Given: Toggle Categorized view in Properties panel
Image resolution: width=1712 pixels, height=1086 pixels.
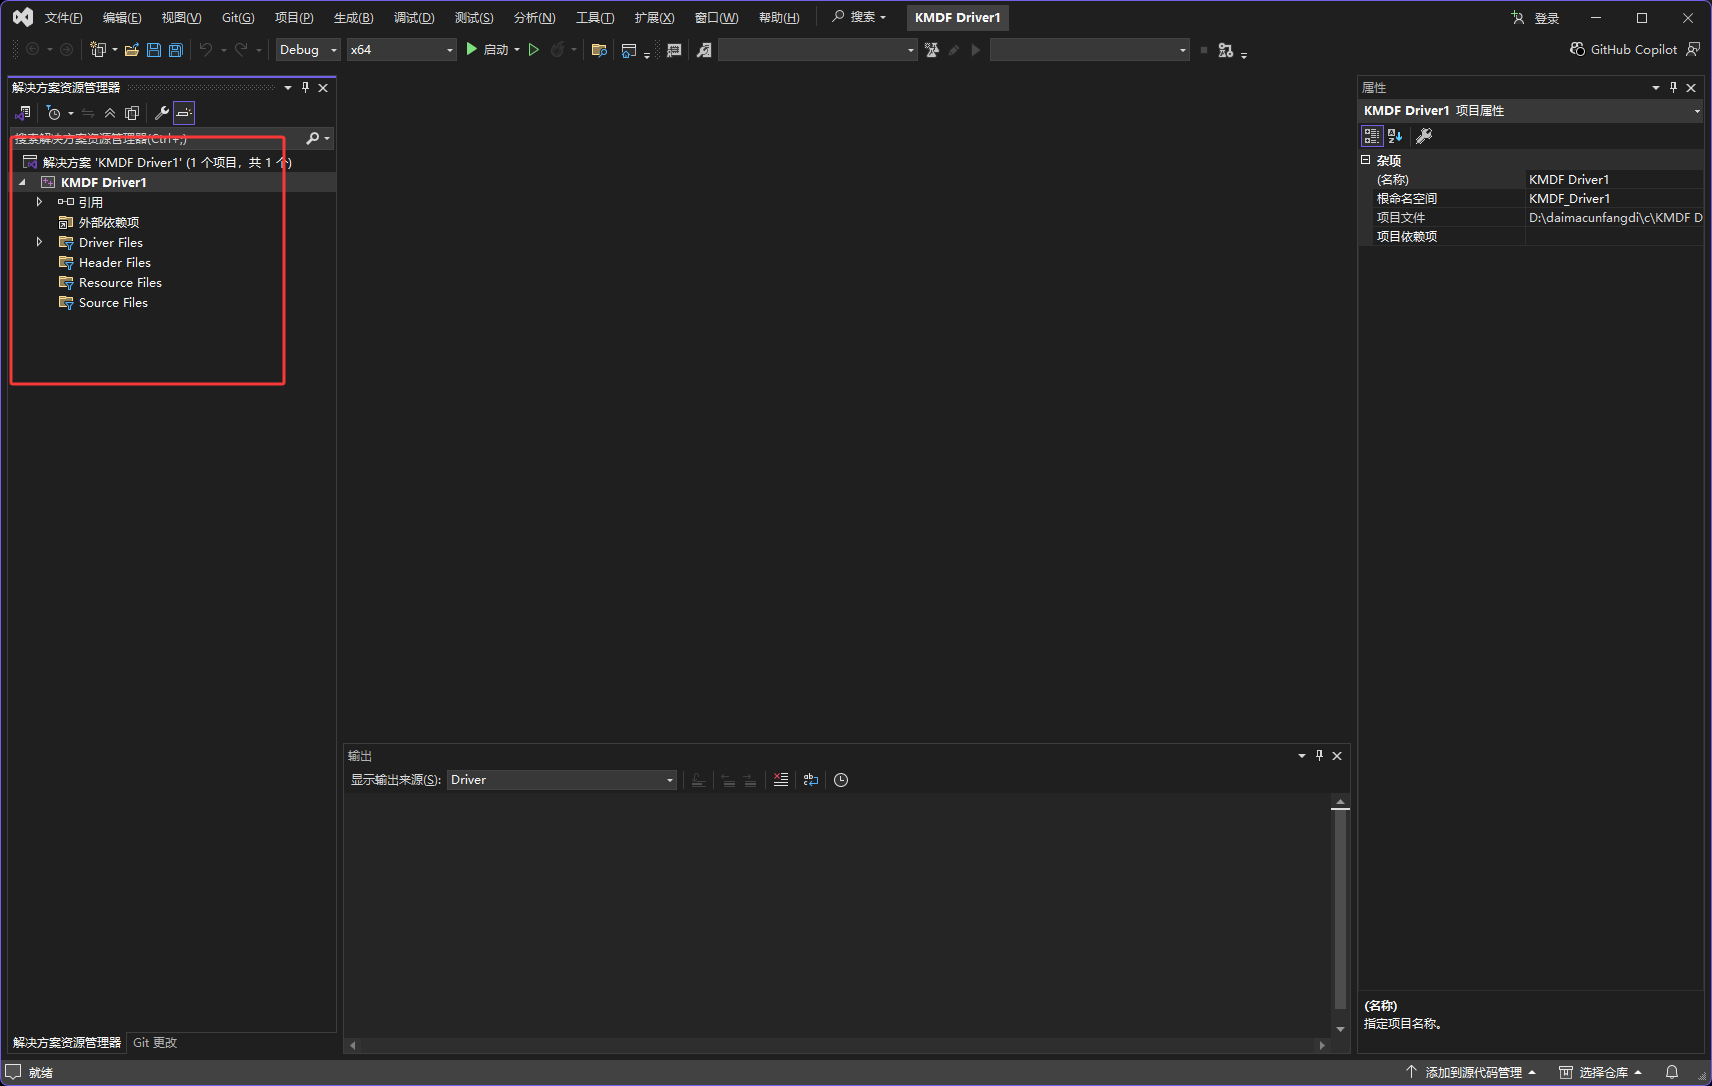Looking at the screenshot, I should click(1372, 136).
